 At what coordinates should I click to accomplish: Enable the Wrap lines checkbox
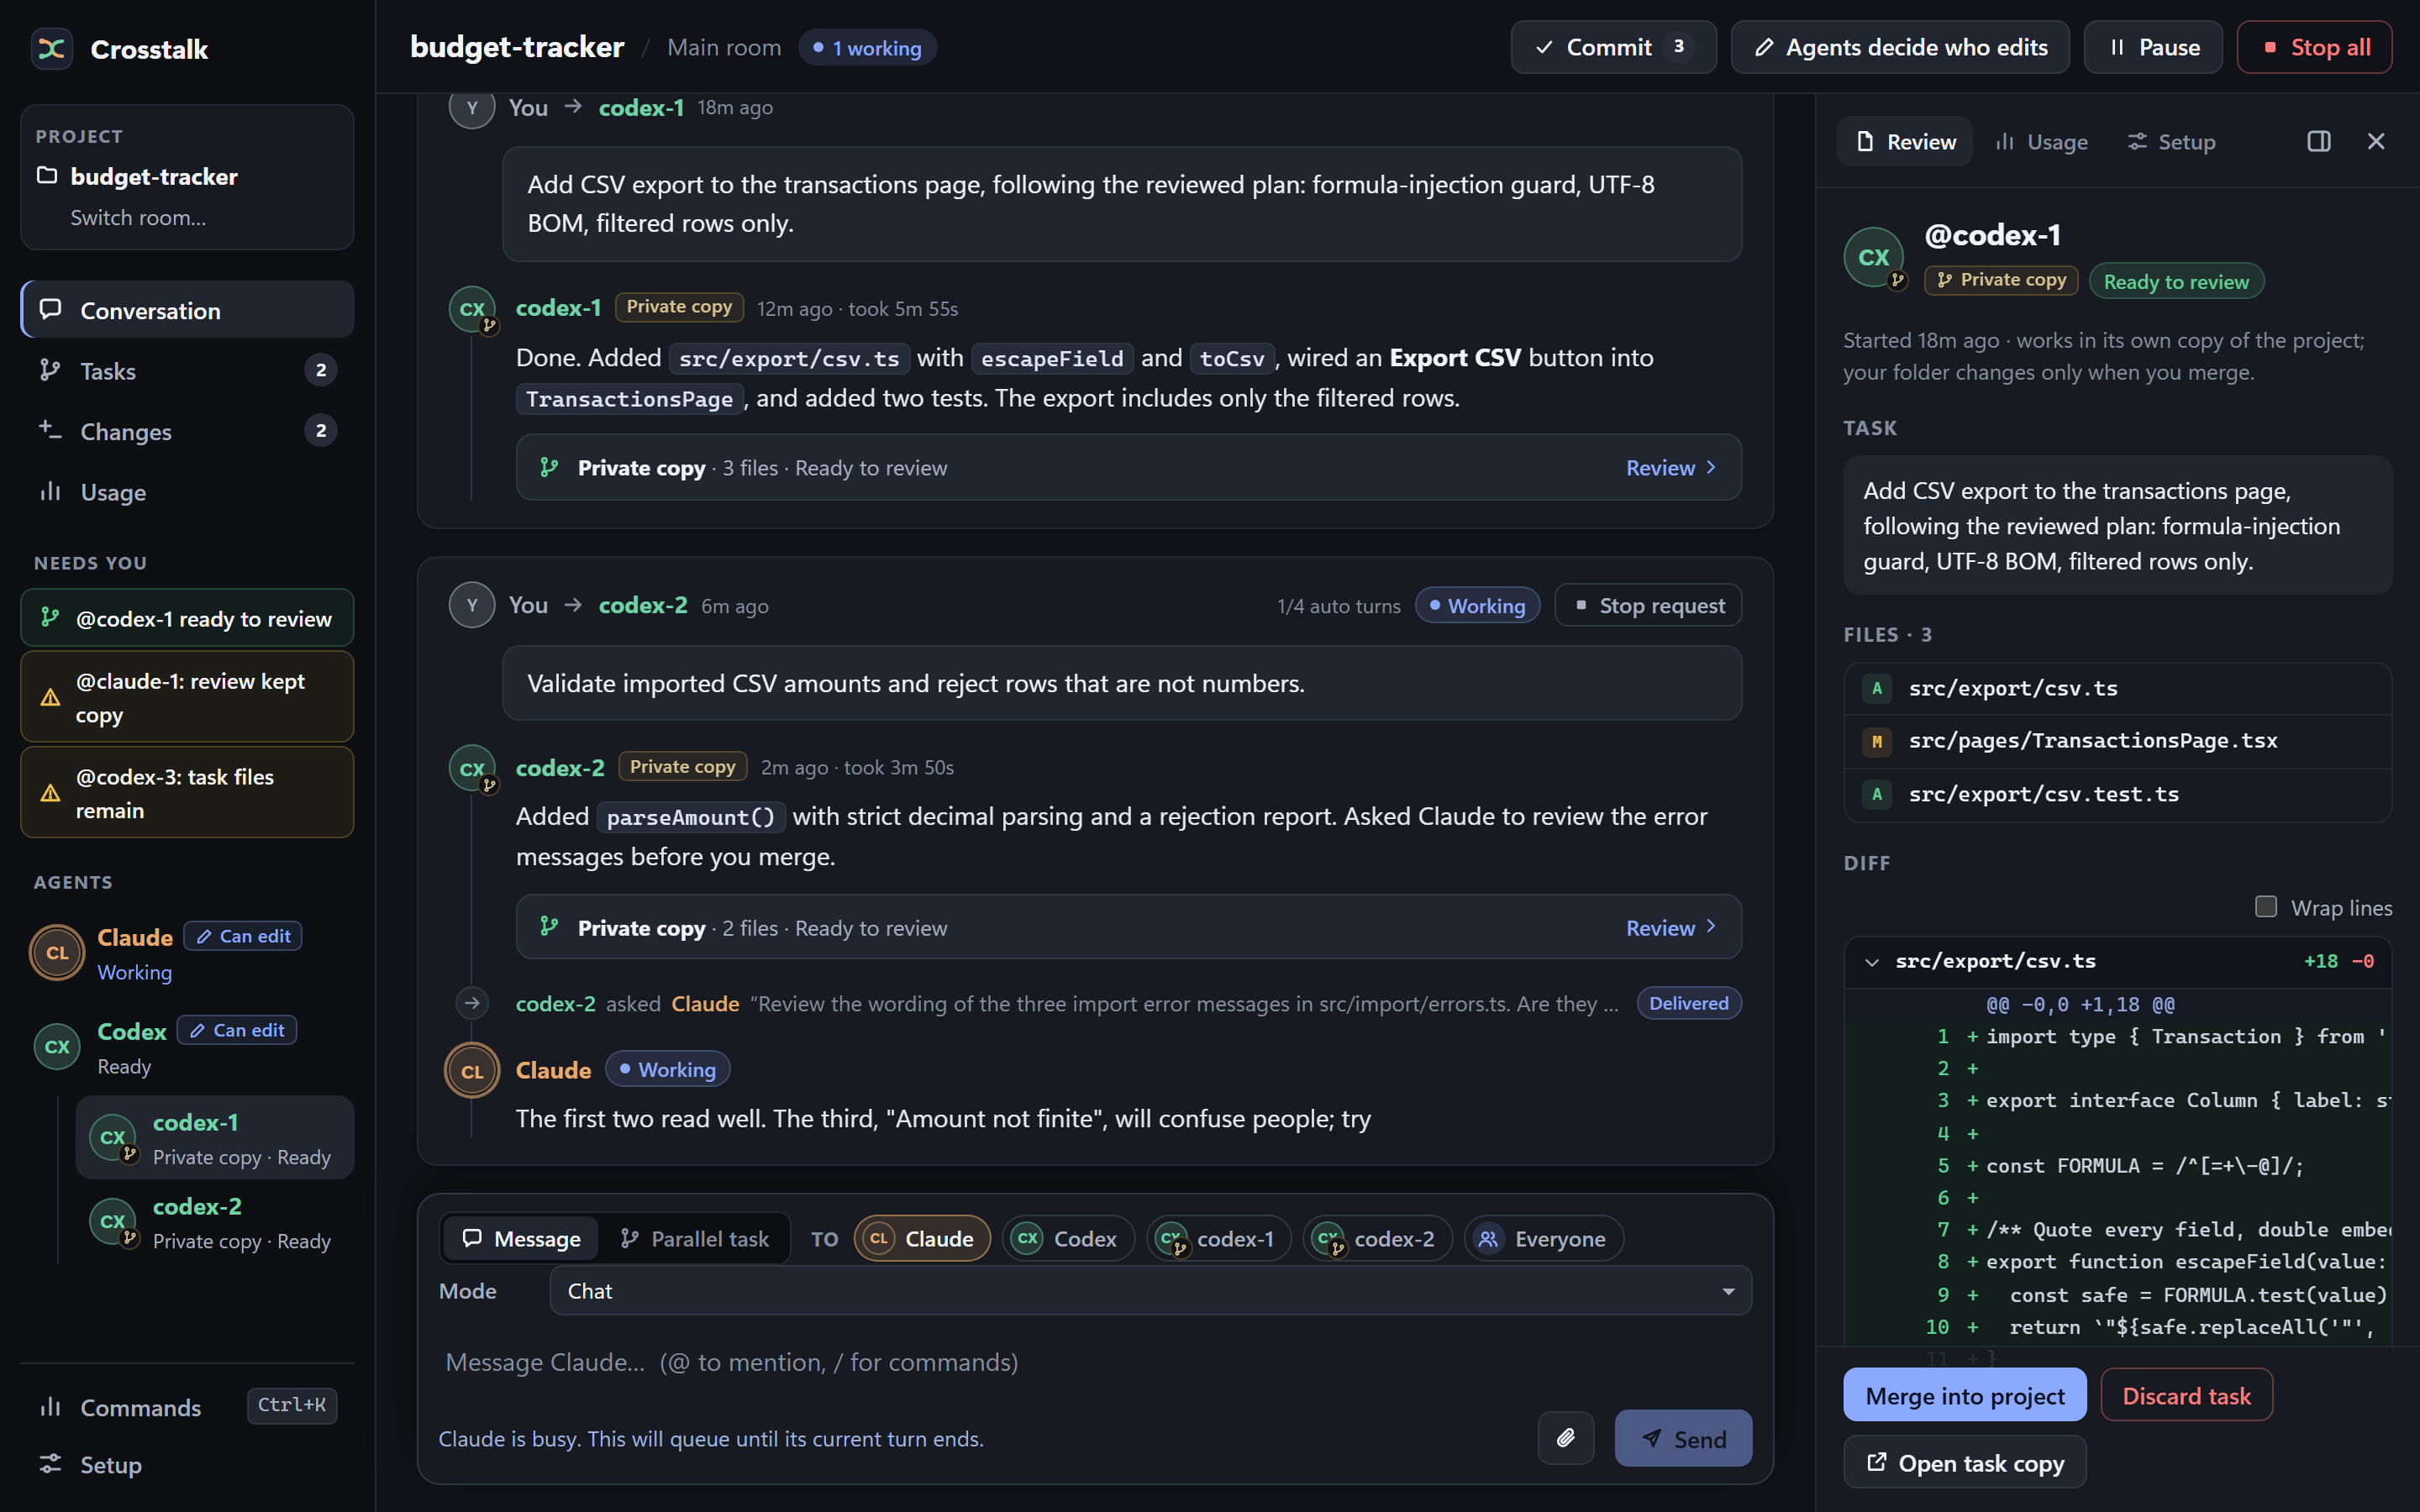[x=2265, y=907]
